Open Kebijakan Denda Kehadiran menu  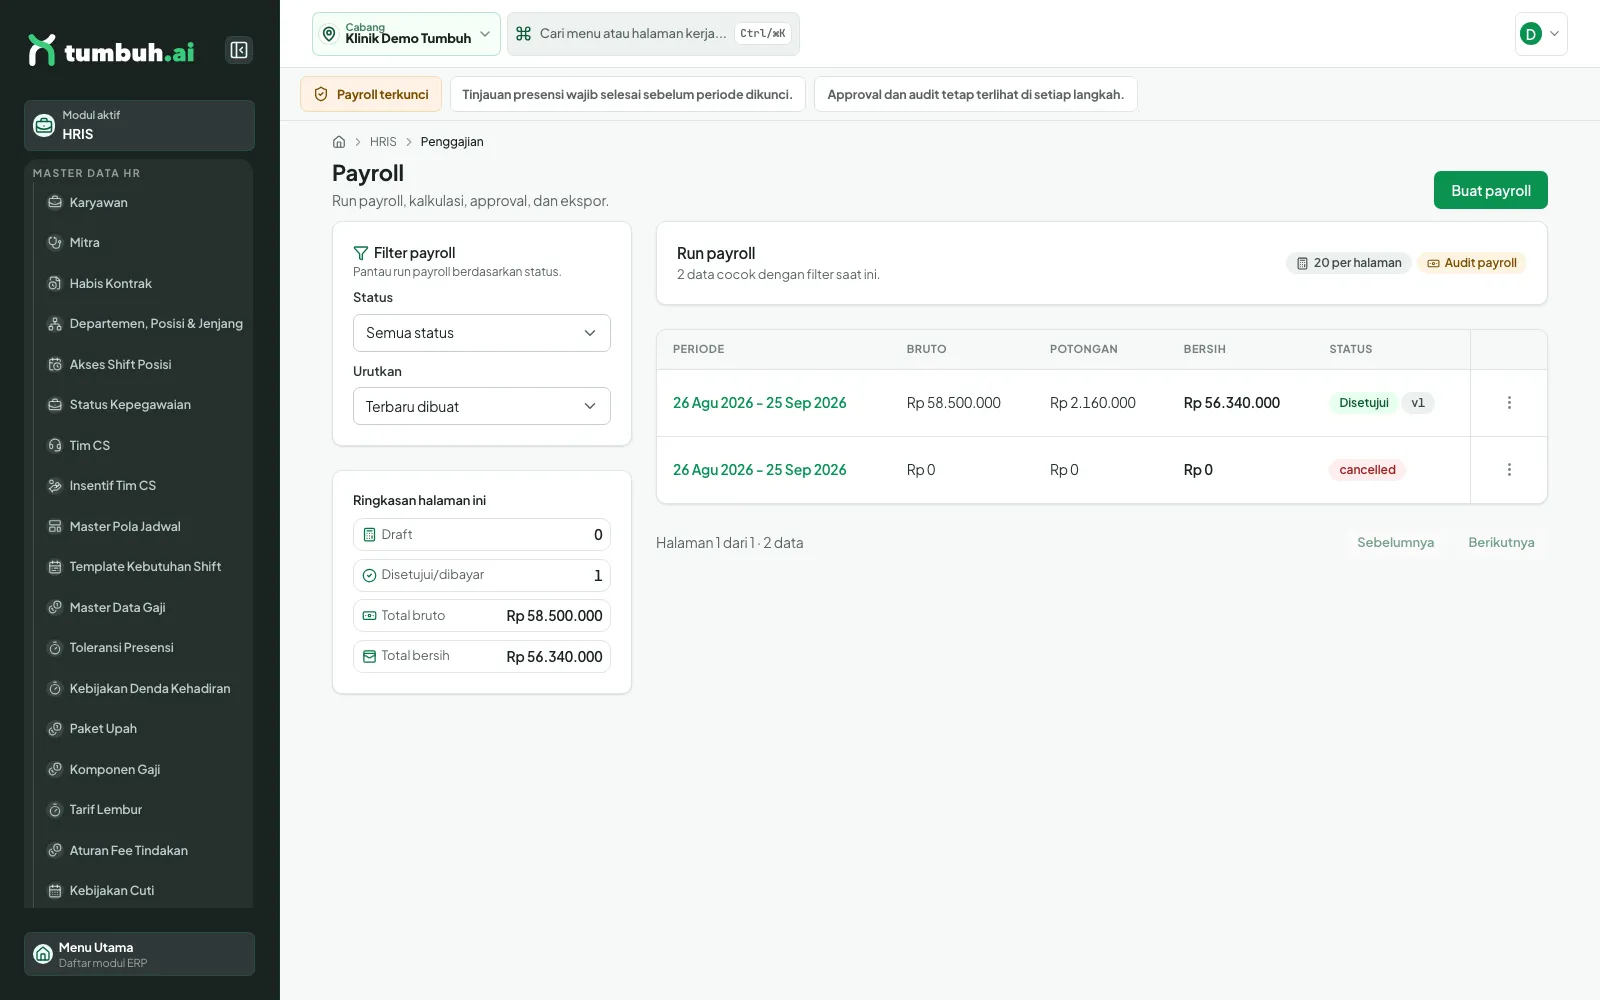[x=145, y=688]
